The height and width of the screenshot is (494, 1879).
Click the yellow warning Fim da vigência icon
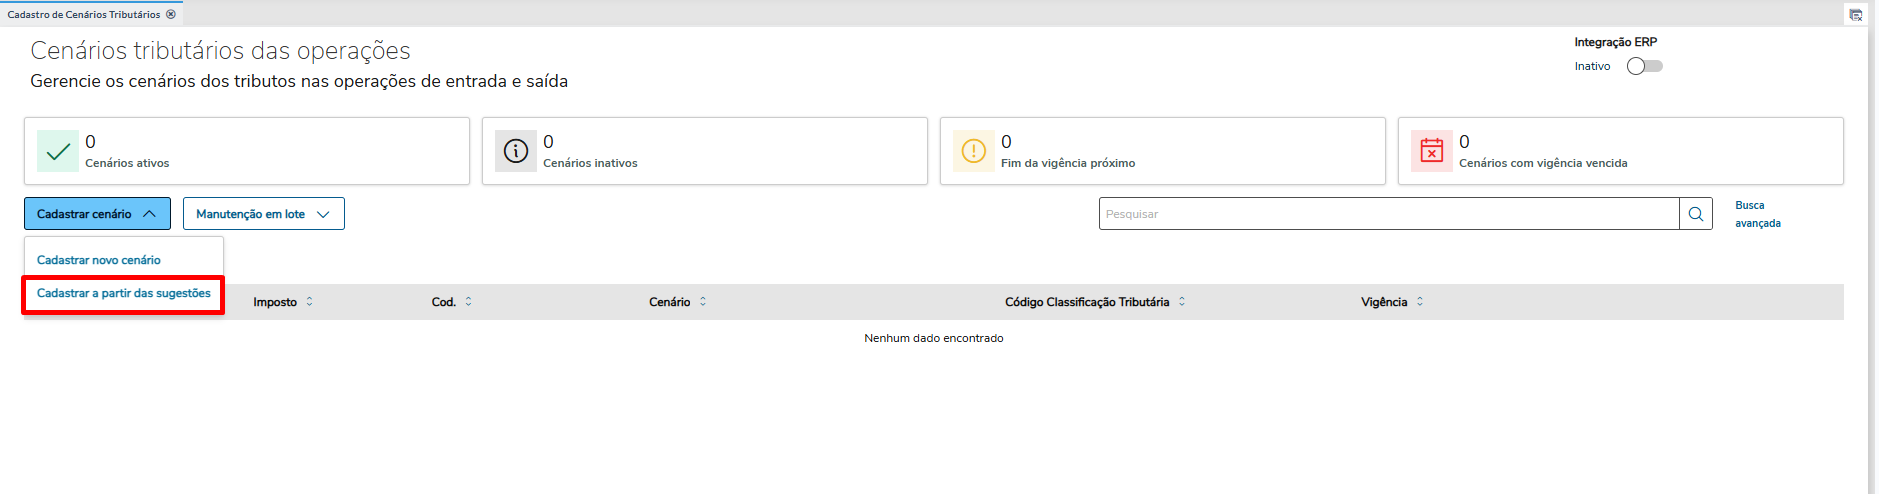click(x=973, y=151)
